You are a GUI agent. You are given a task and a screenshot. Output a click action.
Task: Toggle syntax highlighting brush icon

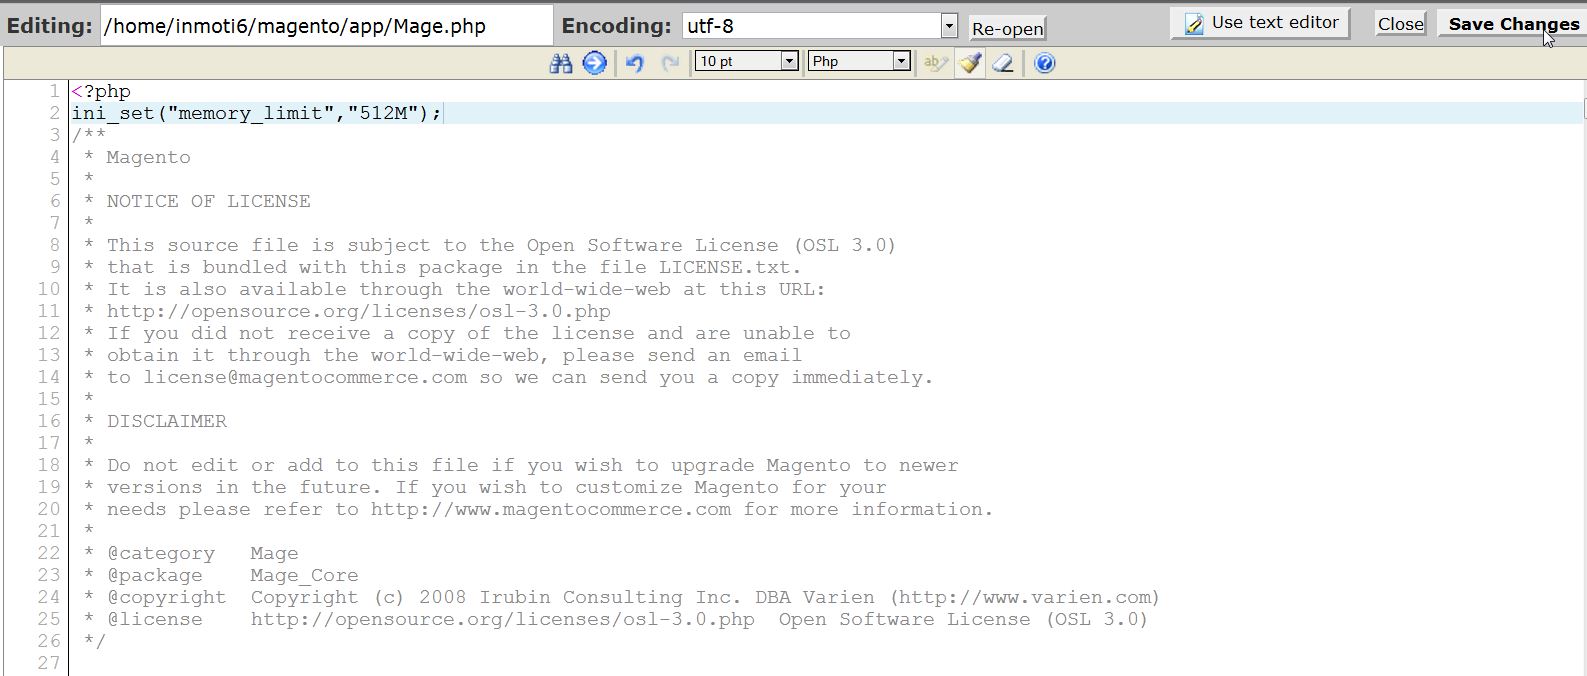[969, 63]
